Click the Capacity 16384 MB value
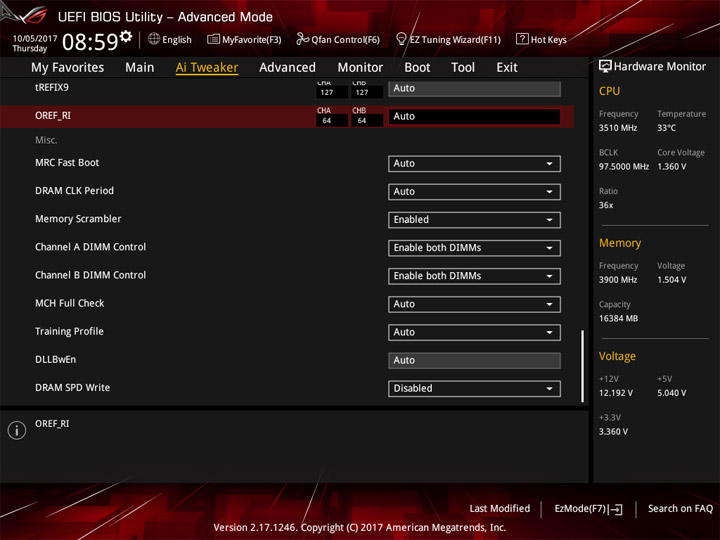The height and width of the screenshot is (540, 720). tap(618, 318)
